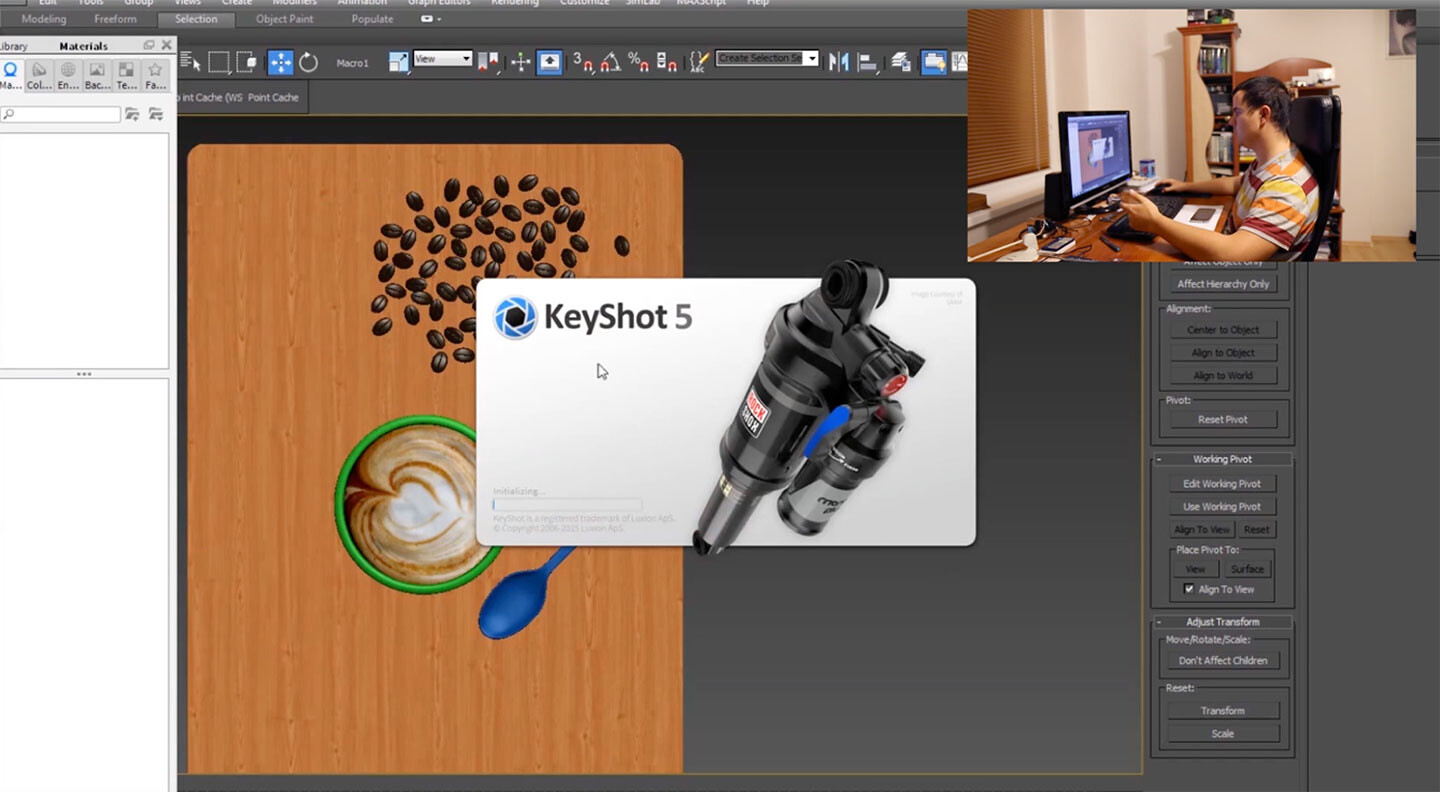Activate the Select and Rotate tool
The width and height of the screenshot is (1440, 792).
tap(309, 62)
